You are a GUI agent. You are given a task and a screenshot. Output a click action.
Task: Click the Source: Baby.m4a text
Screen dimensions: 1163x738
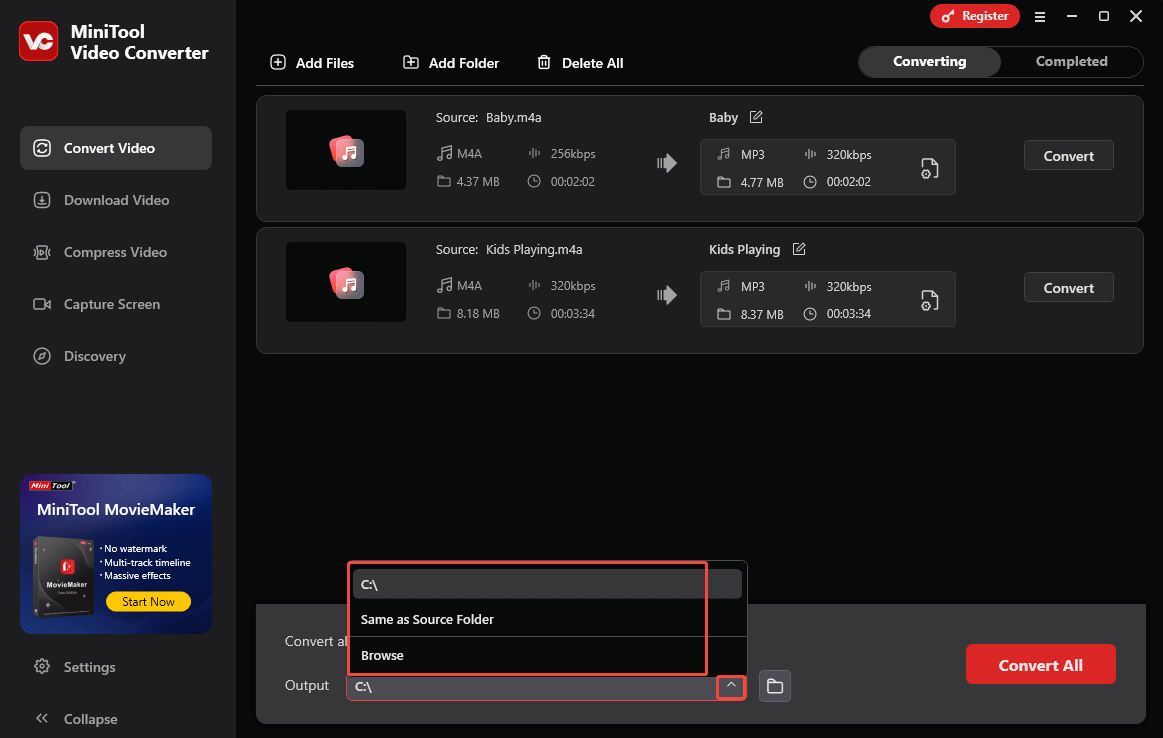tap(488, 117)
